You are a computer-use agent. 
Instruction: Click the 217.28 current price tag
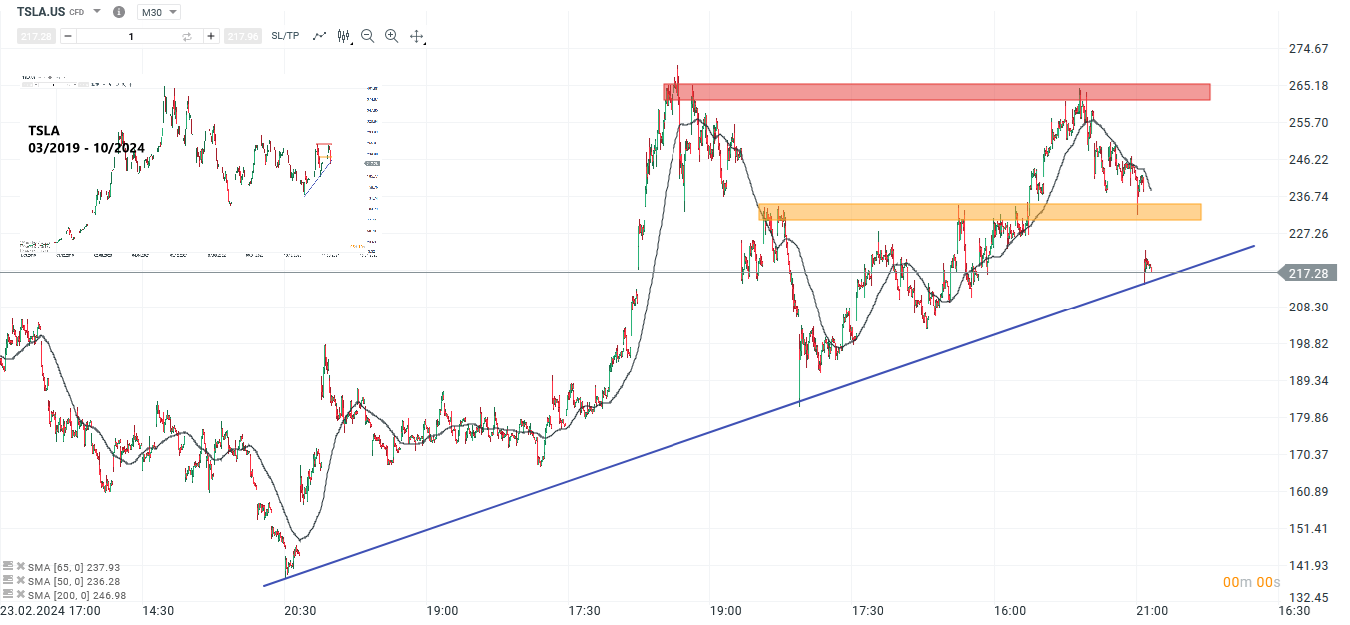click(1309, 273)
